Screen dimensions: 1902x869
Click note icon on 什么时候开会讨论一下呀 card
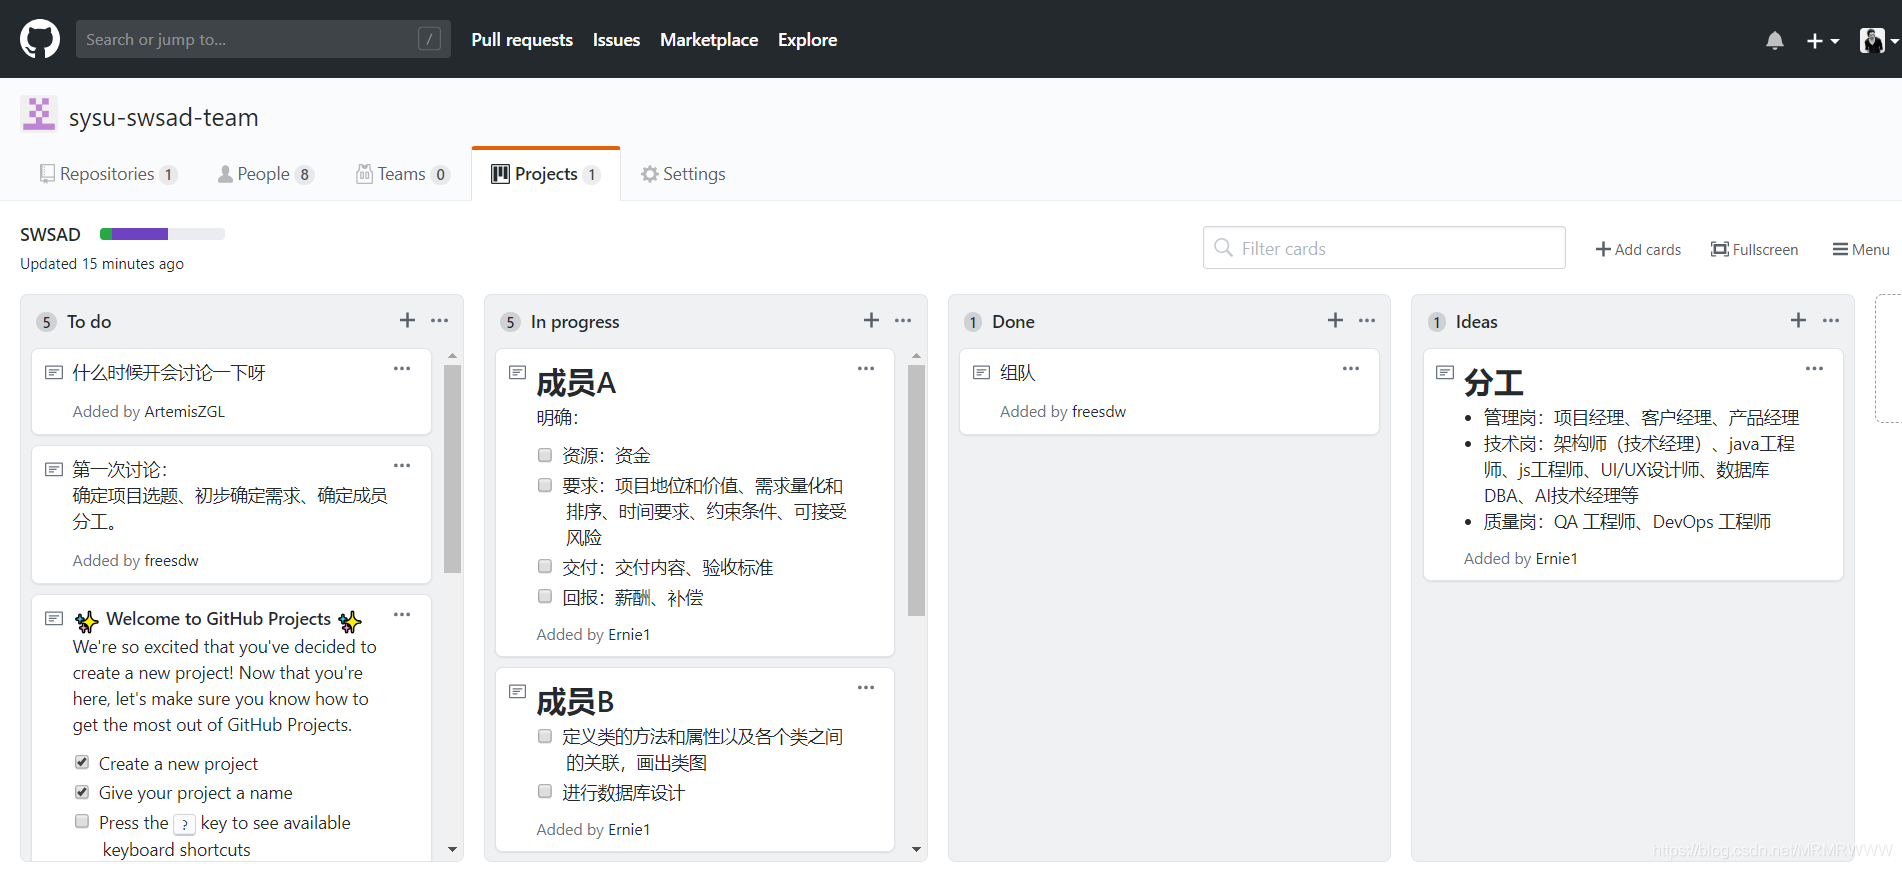54,372
